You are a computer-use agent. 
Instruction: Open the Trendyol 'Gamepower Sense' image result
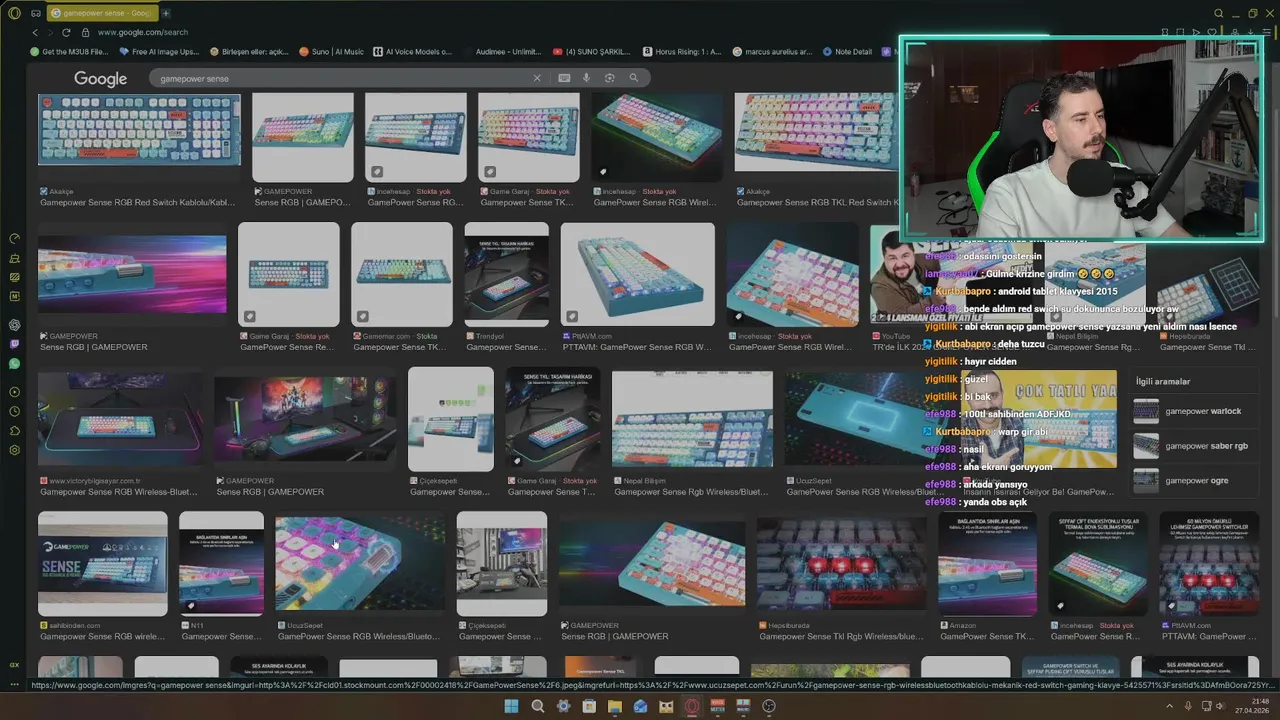tap(507, 274)
